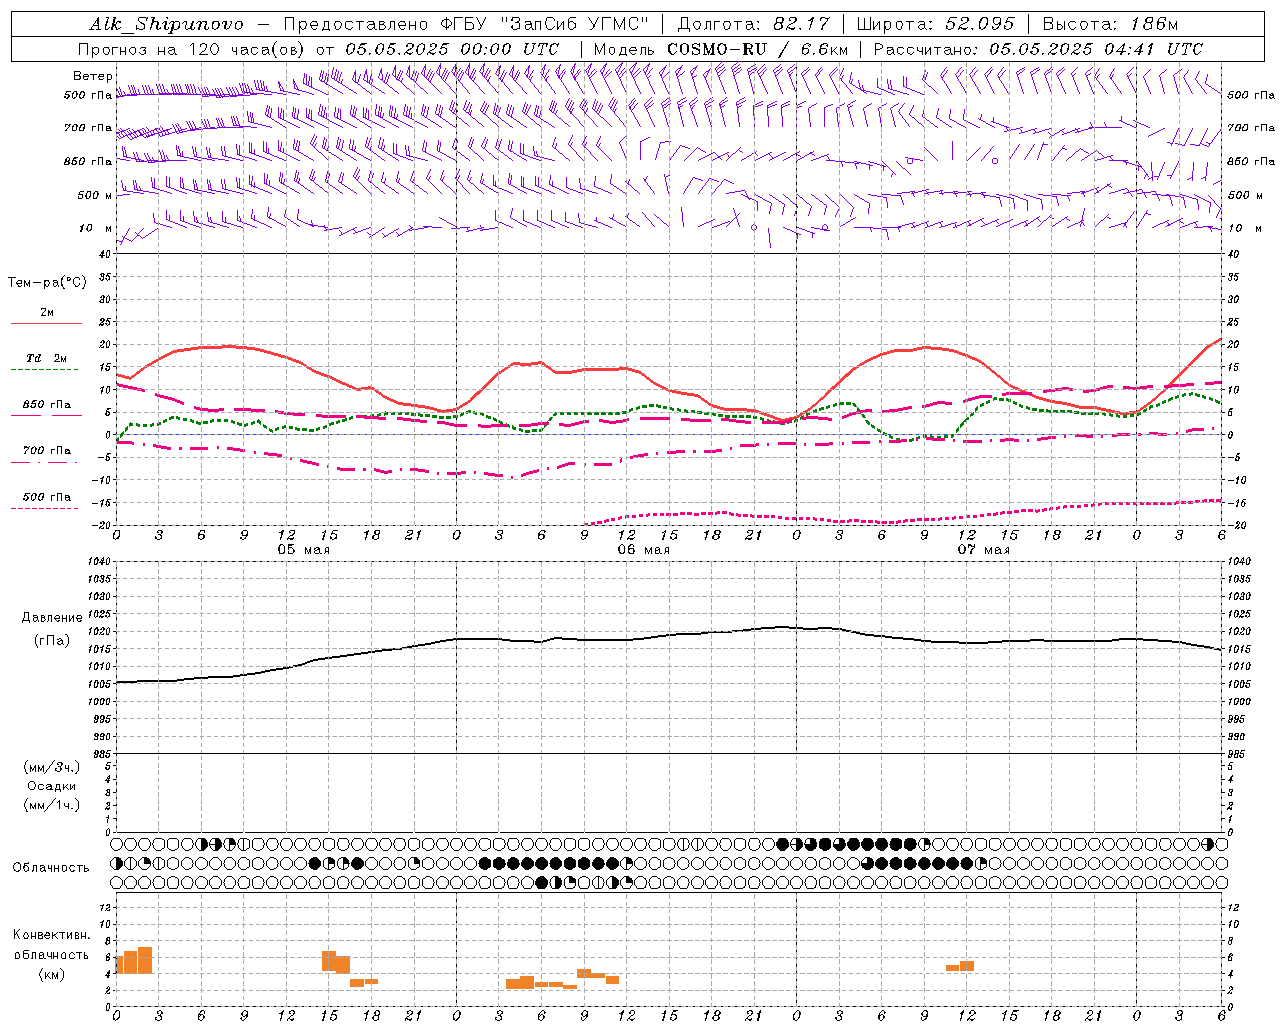Click the left 985 pressure axis value

[x=101, y=754]
